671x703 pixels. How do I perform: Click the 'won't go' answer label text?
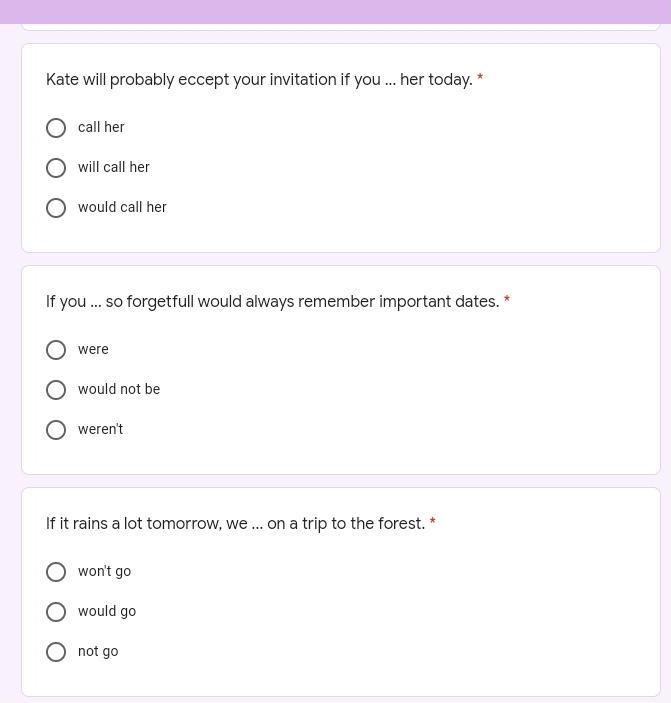[x=104, y=572]
